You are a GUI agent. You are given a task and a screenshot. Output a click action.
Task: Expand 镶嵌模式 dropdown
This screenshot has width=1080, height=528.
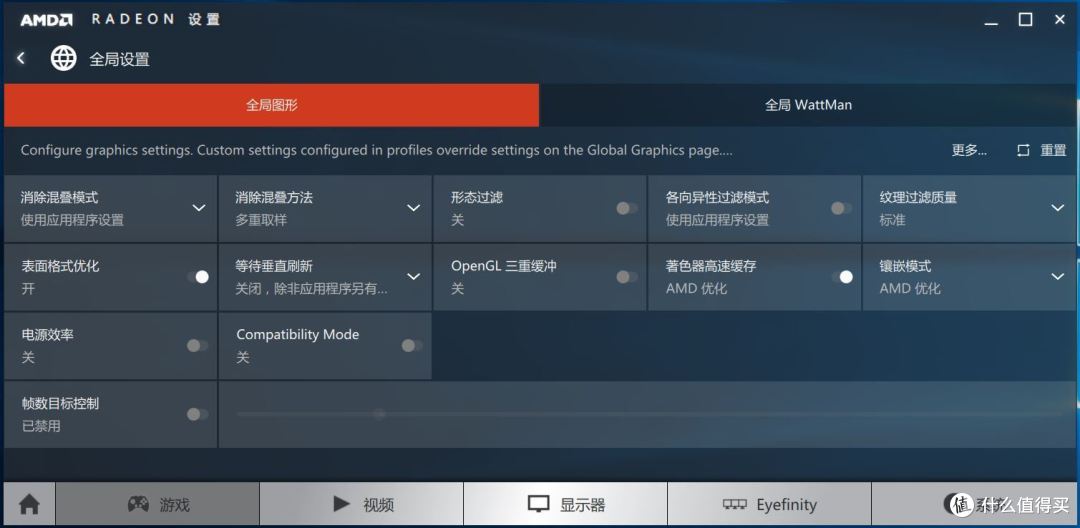coord(1058,277)
